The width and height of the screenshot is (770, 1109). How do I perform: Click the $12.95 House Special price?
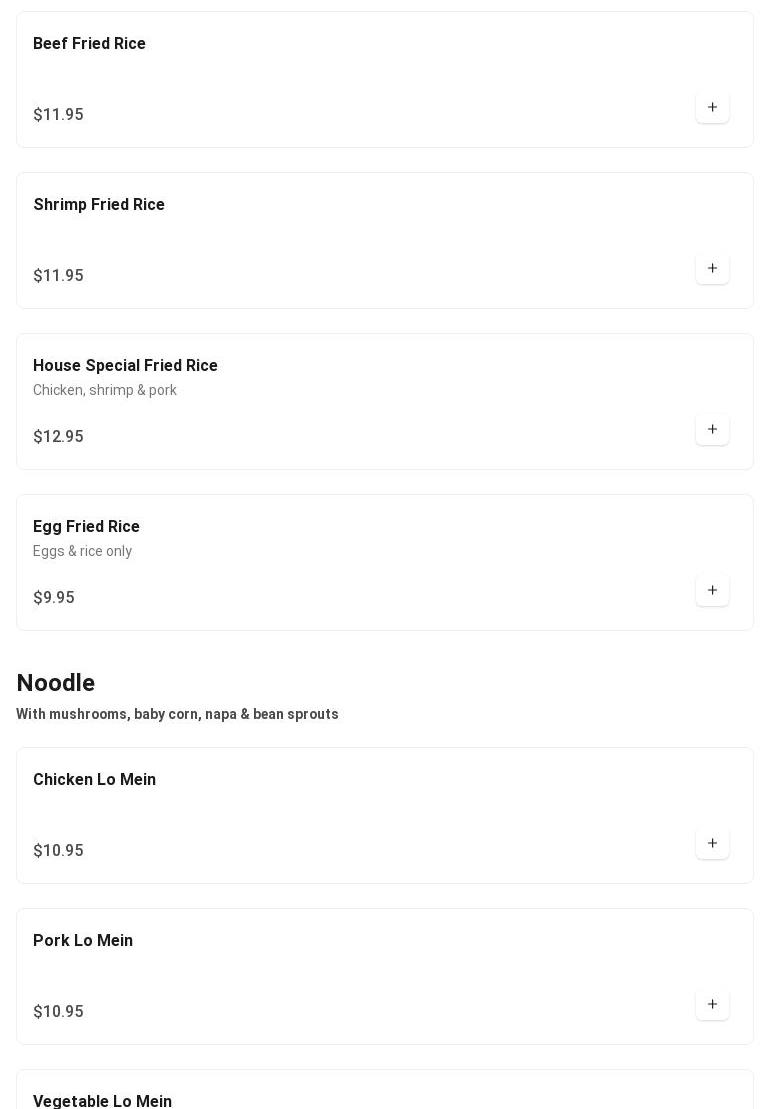(58, 436)
